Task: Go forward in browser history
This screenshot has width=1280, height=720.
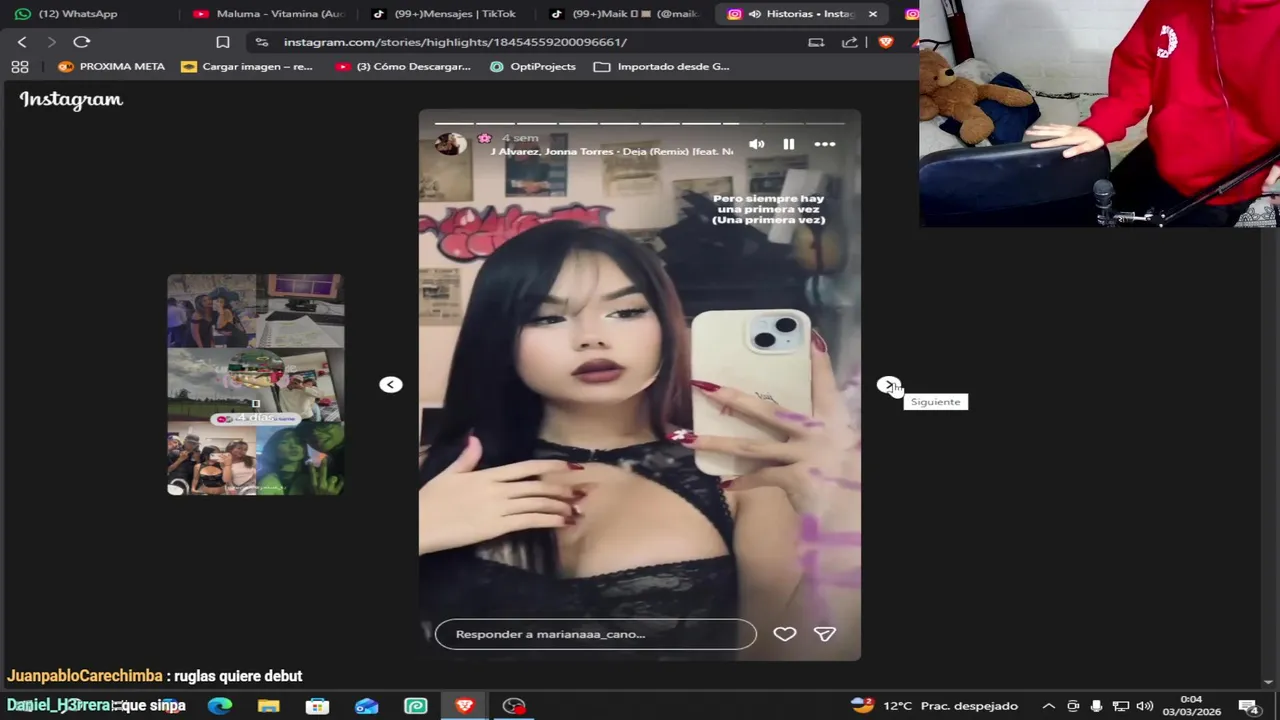Action: [x=51, y=42]
